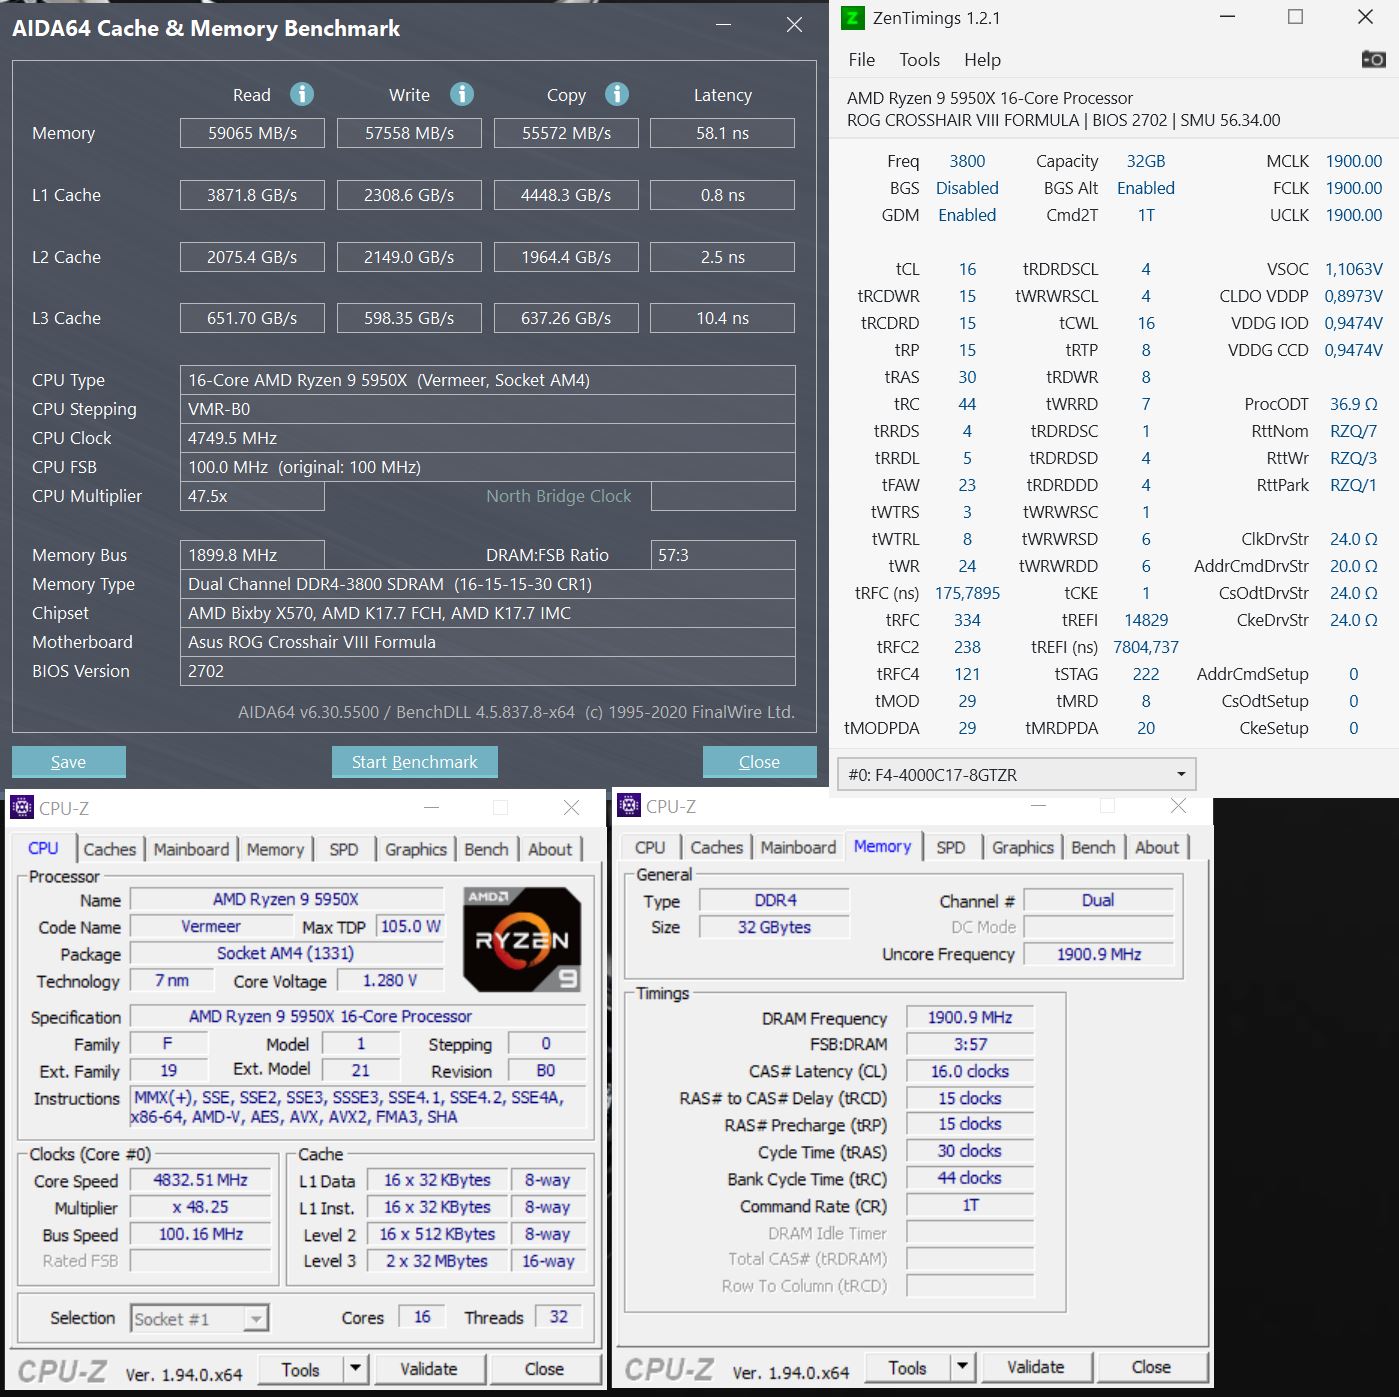This screenshot has width=1399, height=1397.
Task: Click Close in right CPU-Z window
Action: (x=1151, y=1366)
